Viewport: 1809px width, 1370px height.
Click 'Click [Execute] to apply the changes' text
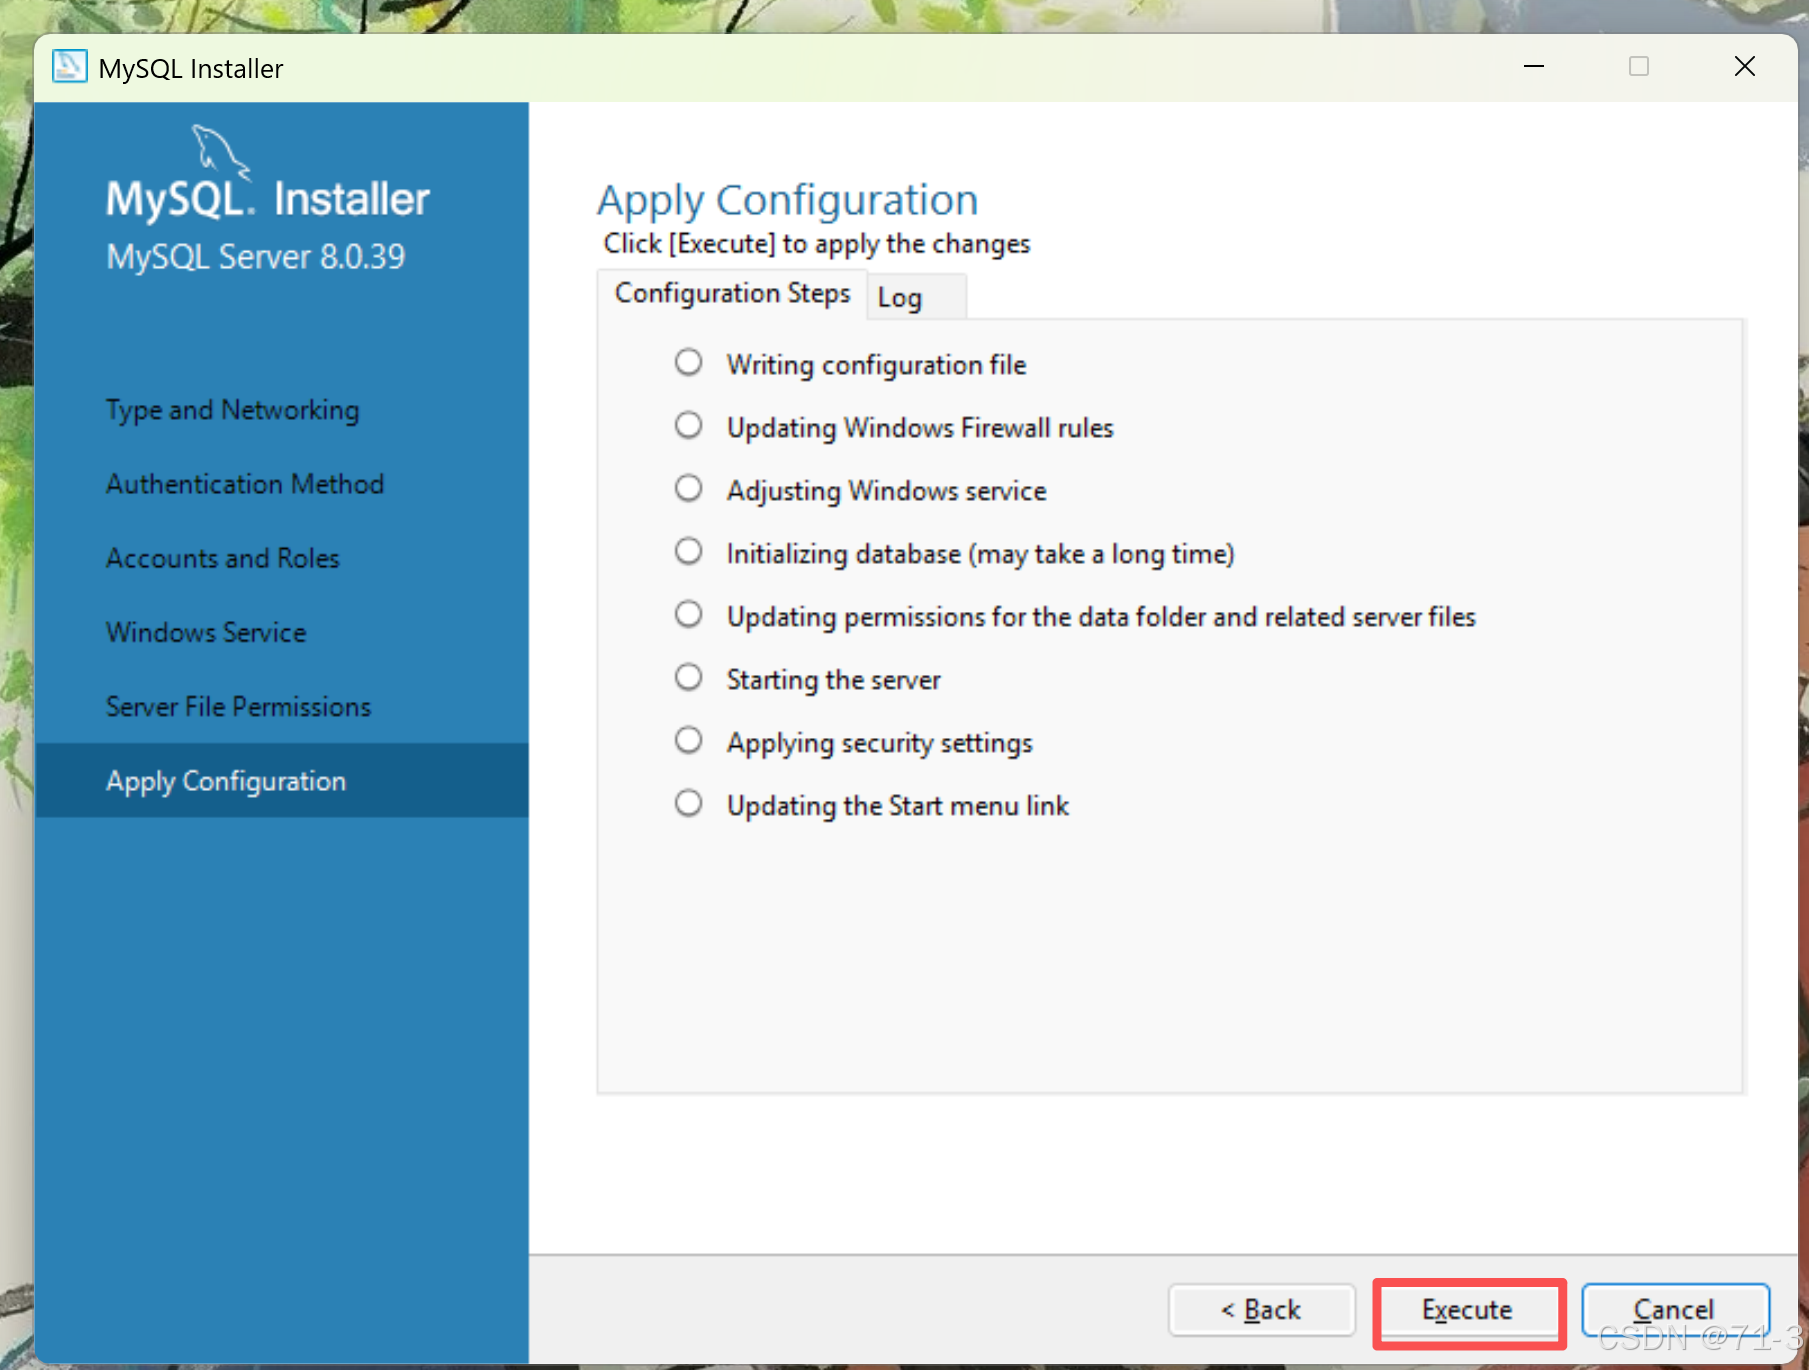[816, 244]
